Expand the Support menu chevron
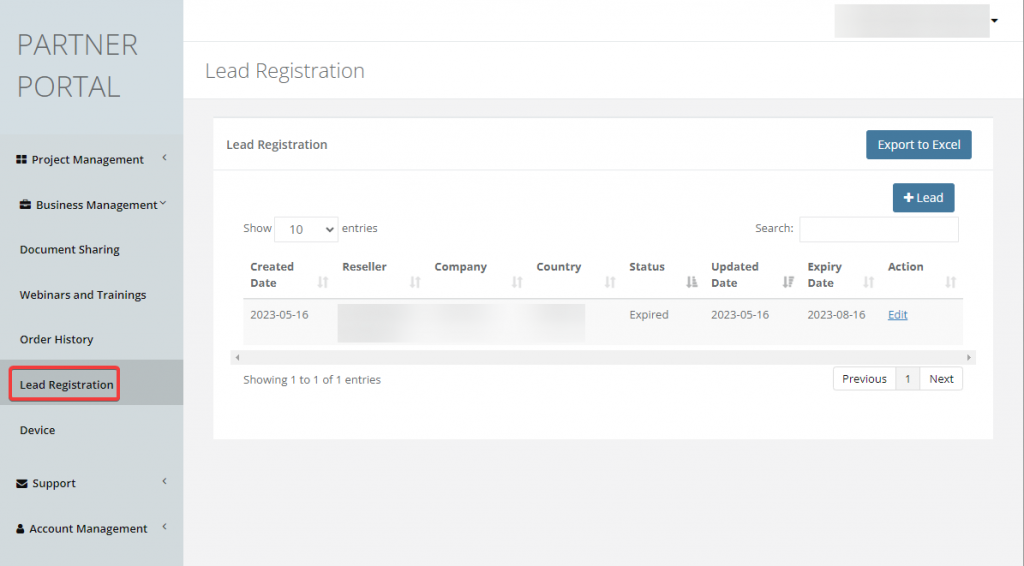The width and height of the screenshot is (1024, 566). point(164,482)
